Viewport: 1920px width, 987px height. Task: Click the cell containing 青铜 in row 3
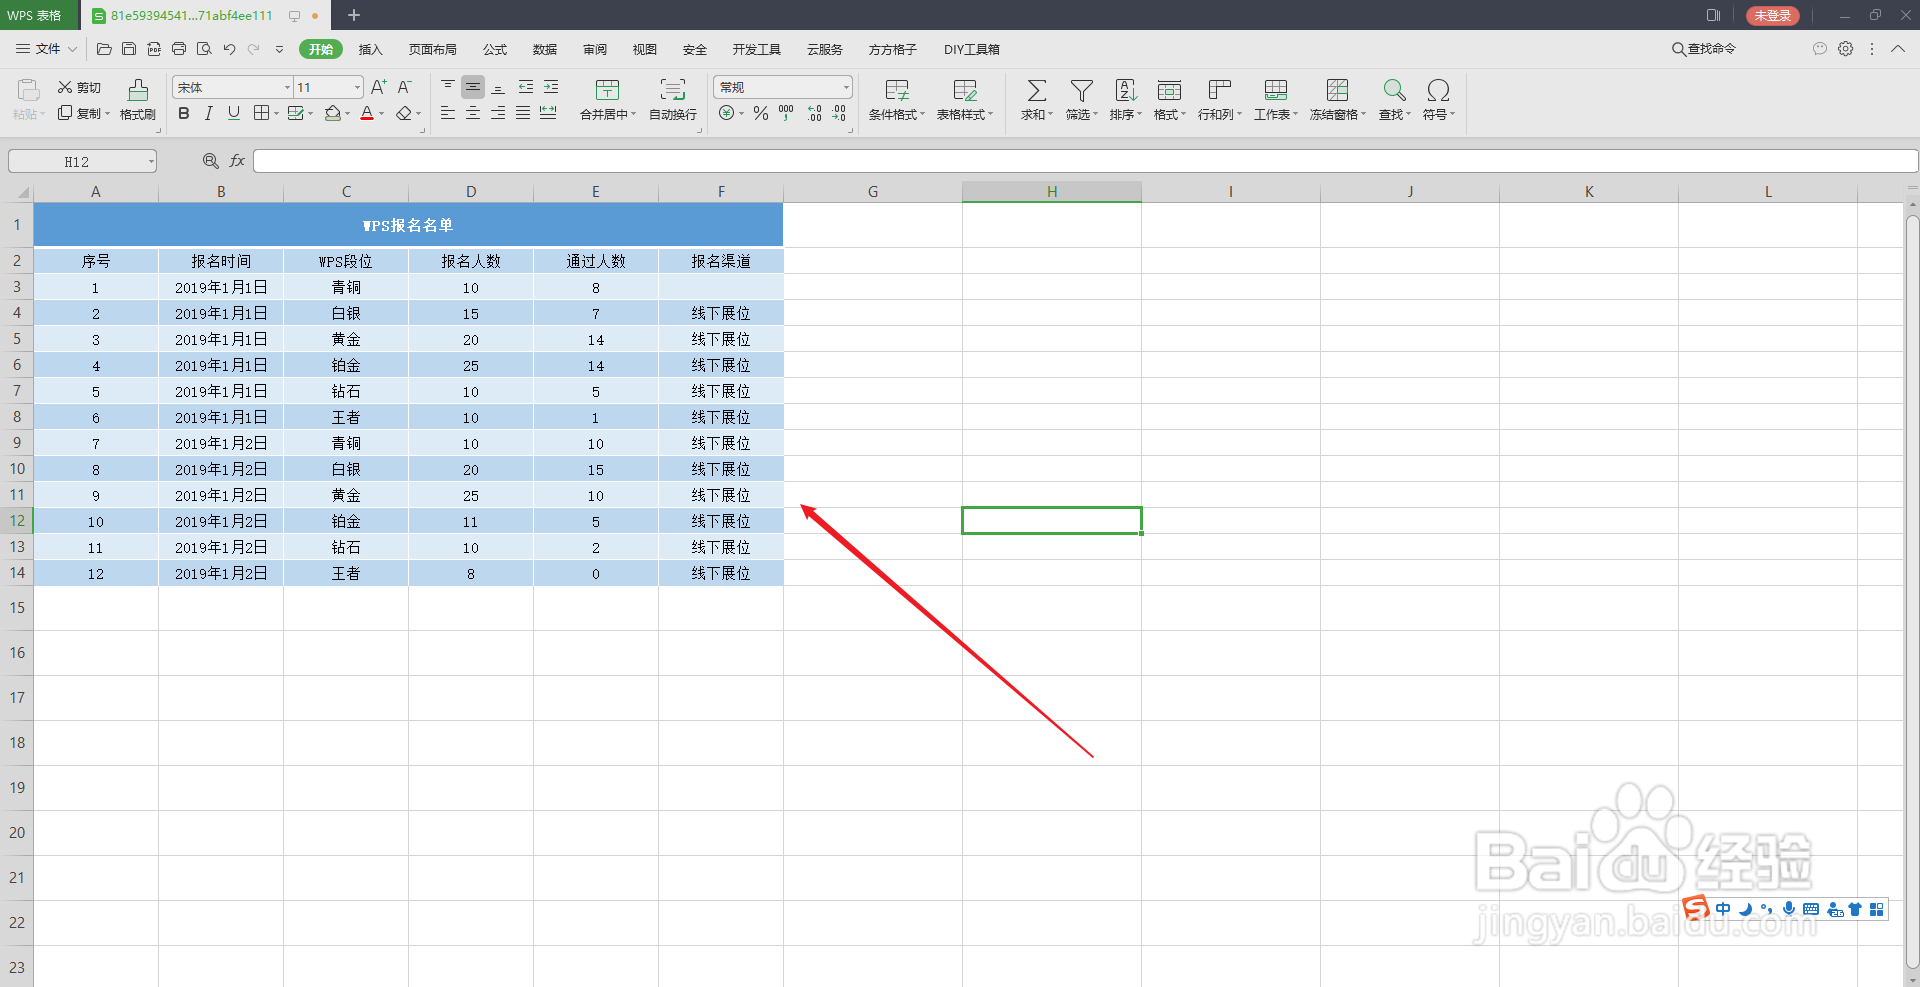[346, 287]
